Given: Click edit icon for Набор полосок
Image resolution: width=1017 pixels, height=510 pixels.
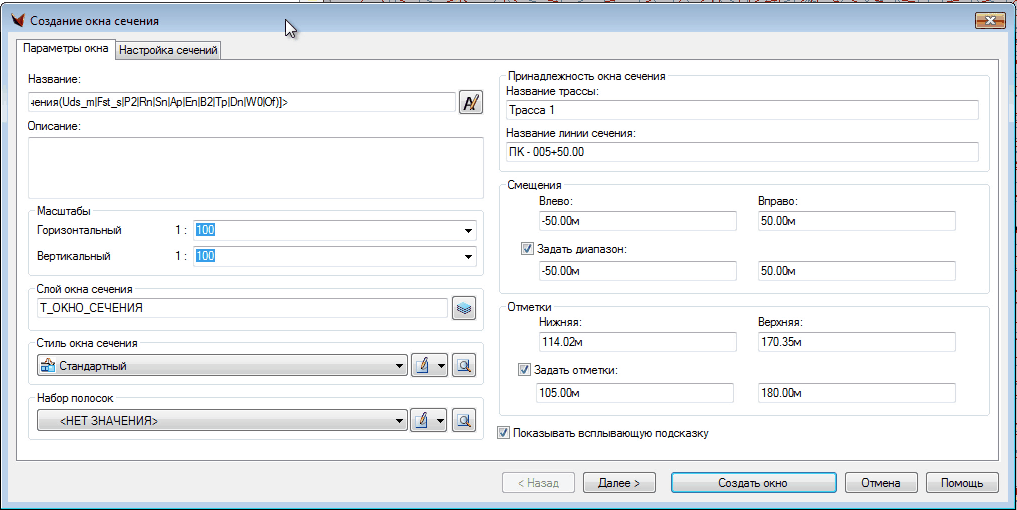Looking at the screenshot, I should (423, 421).
